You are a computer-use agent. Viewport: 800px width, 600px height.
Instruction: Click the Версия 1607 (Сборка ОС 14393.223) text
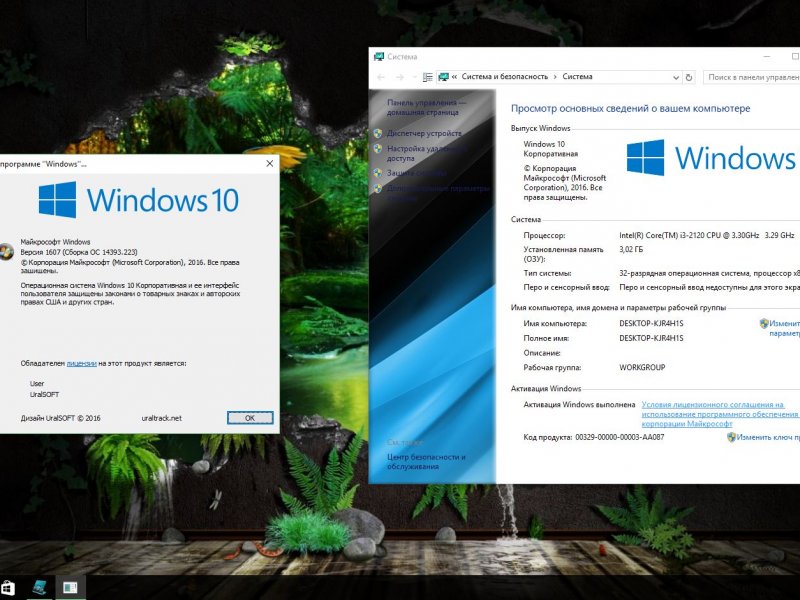coord(79,252)
